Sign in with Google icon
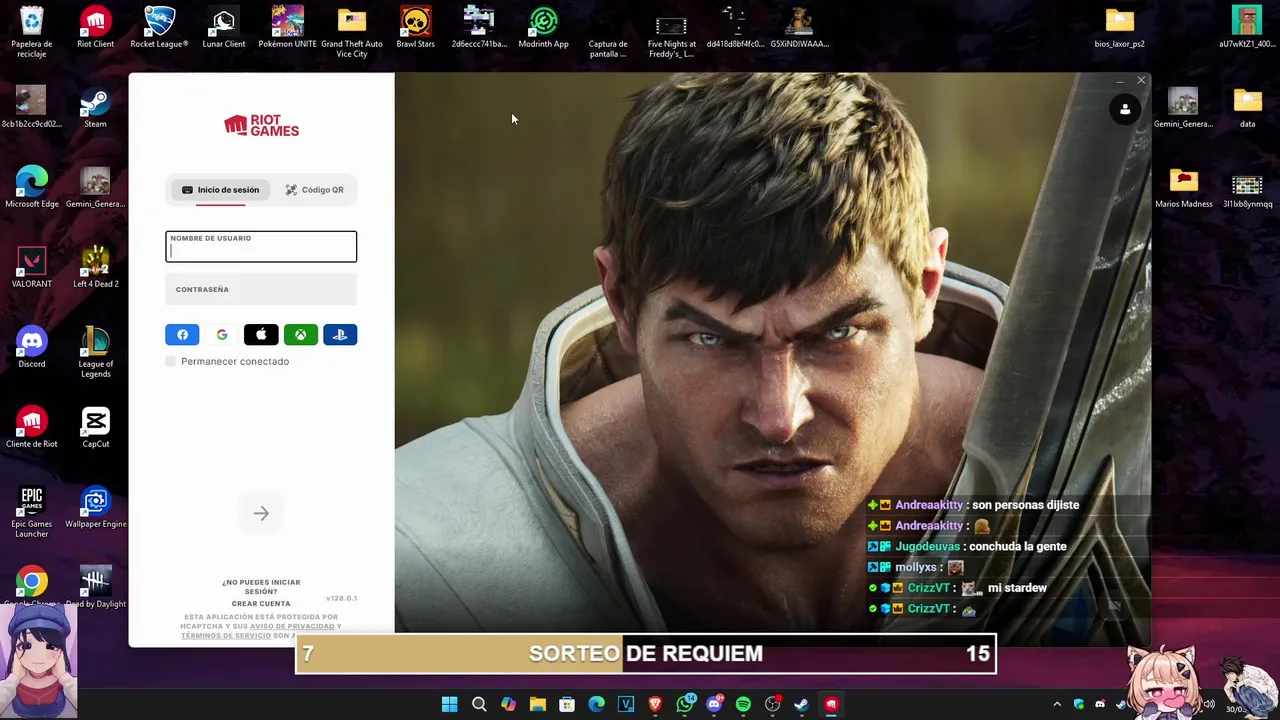 tap(222, 335)
